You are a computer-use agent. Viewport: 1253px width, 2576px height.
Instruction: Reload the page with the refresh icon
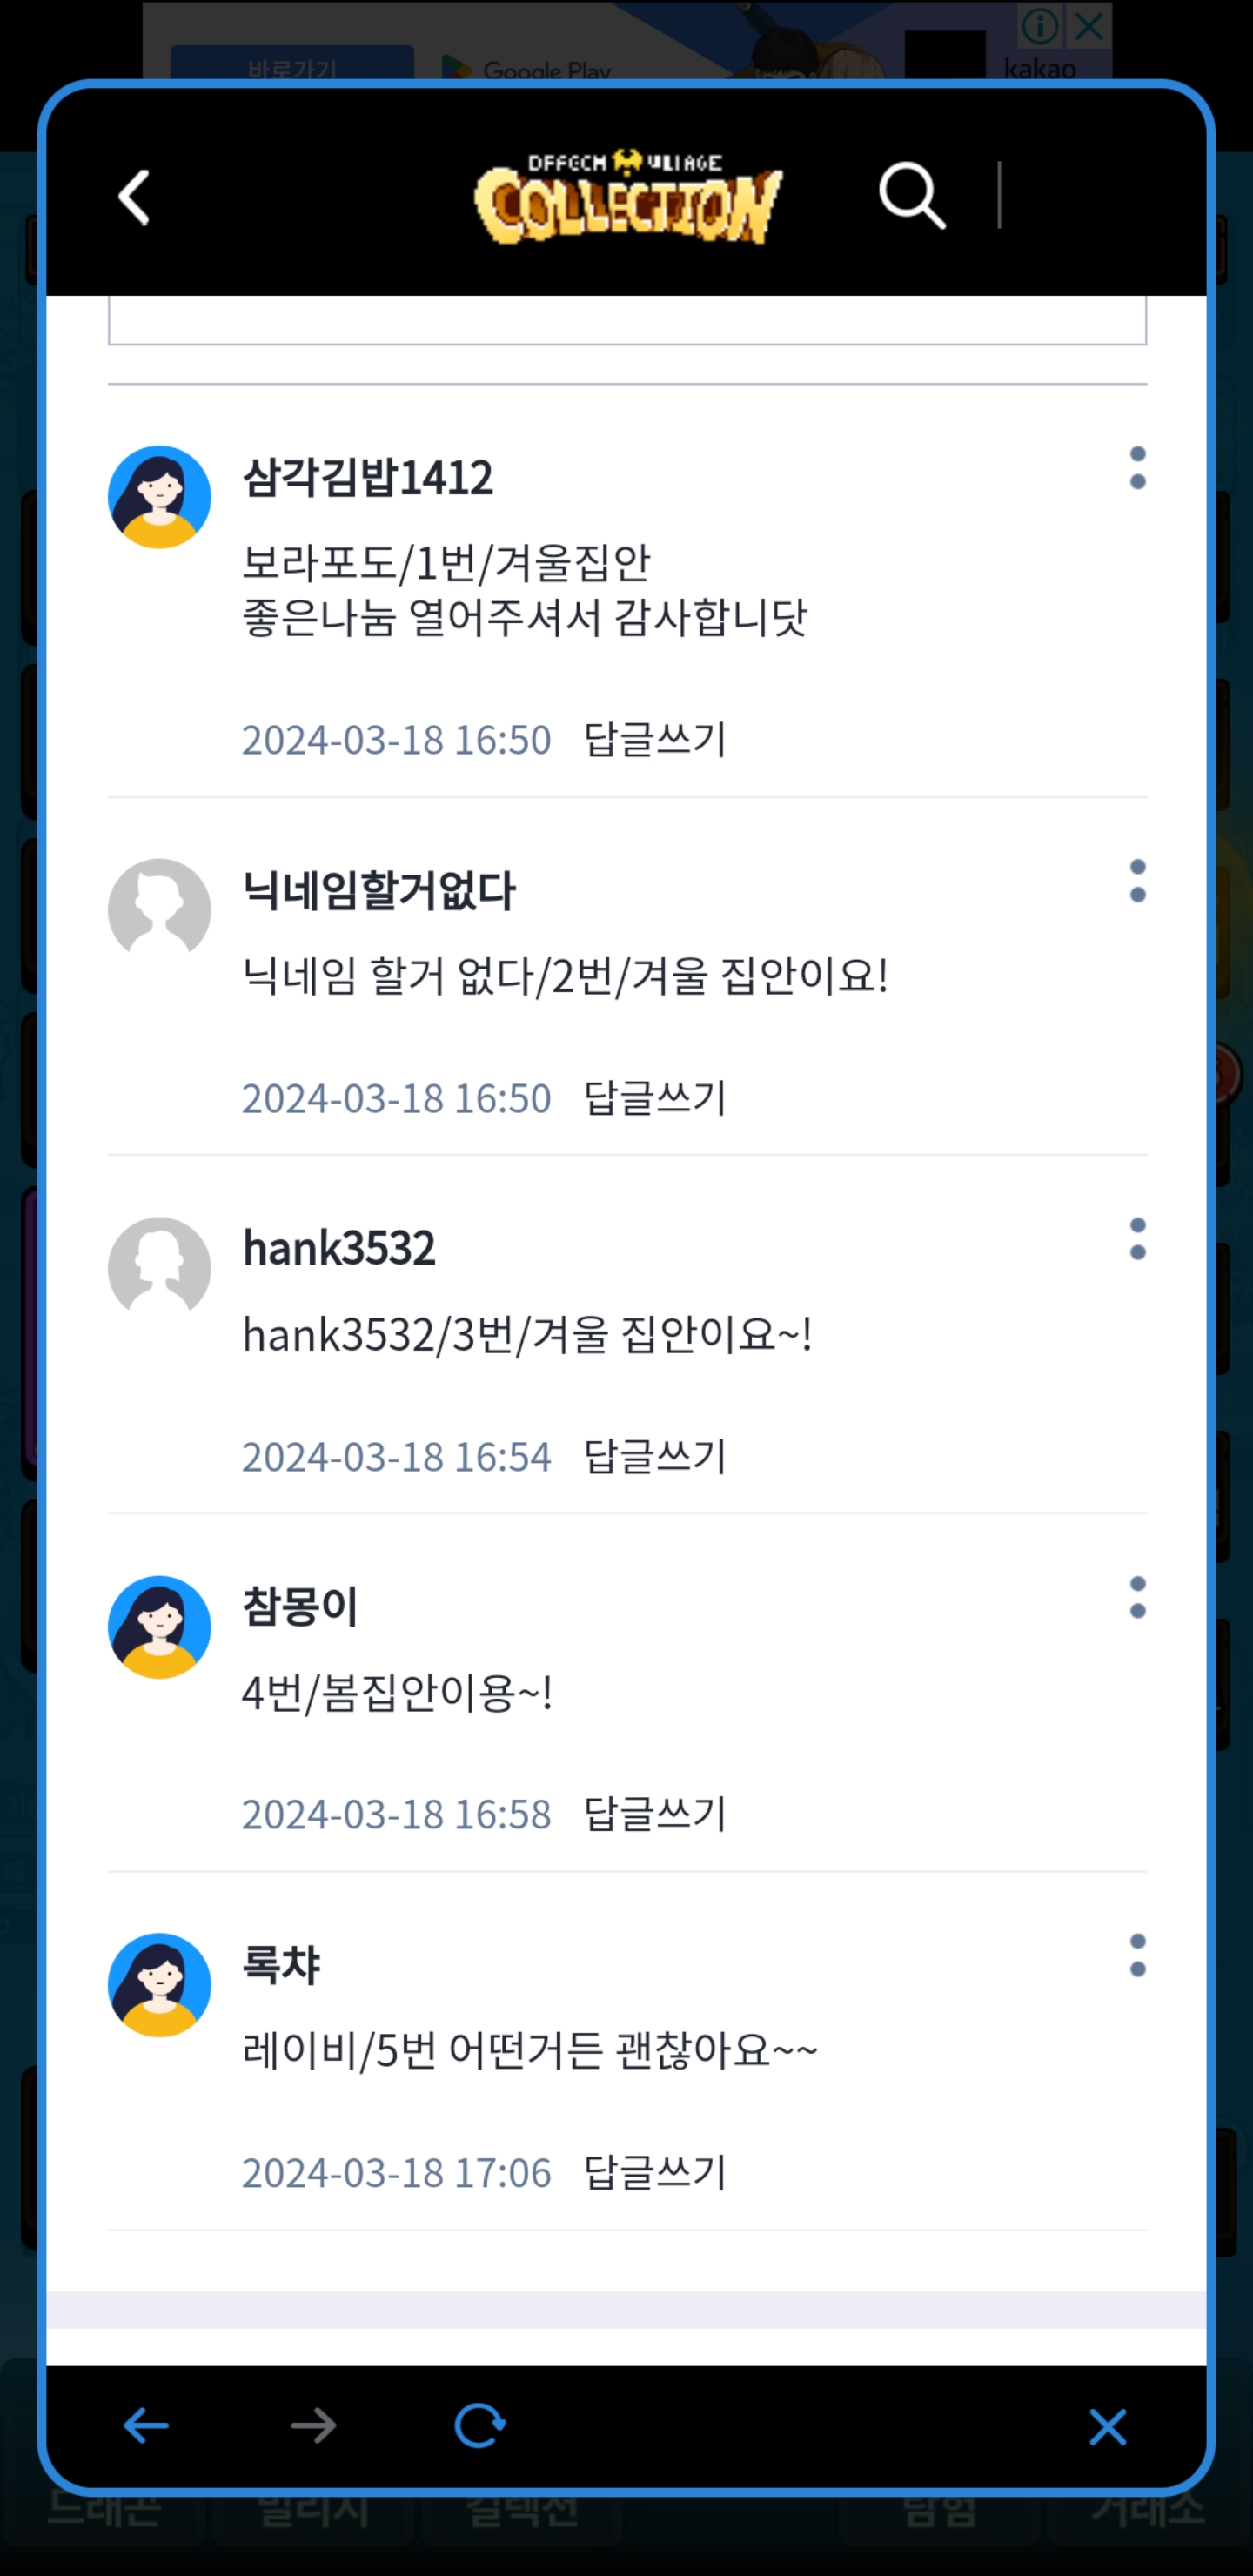[x=480, y=2425]
